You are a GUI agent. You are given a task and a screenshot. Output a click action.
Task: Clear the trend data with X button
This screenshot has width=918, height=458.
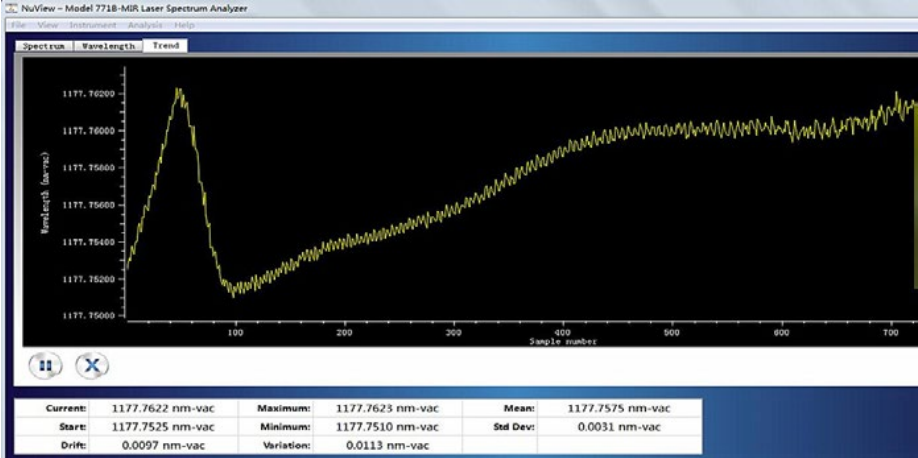click(92, 365)
